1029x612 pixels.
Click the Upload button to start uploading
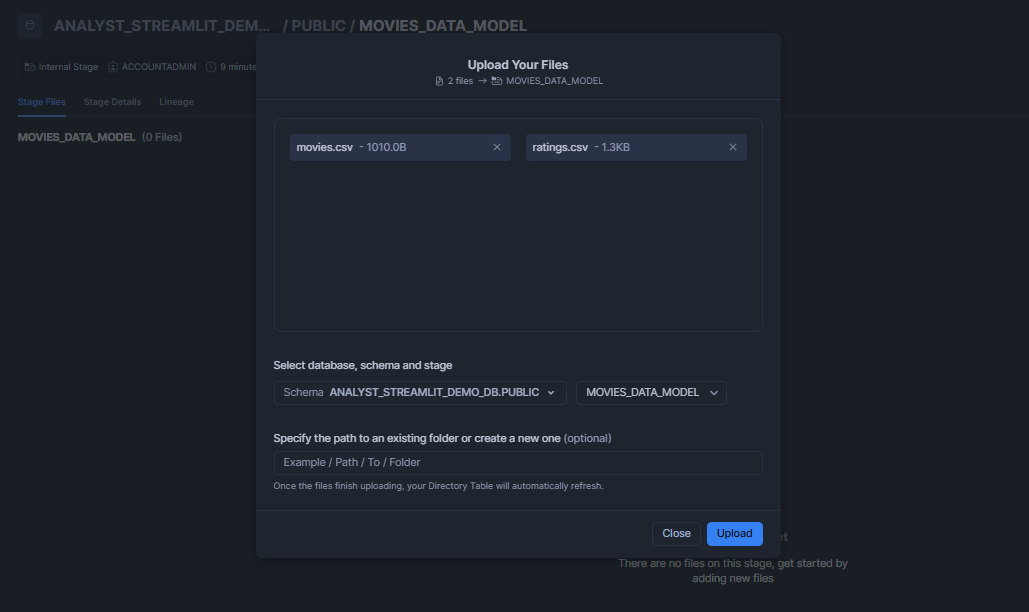click(734, 533)
